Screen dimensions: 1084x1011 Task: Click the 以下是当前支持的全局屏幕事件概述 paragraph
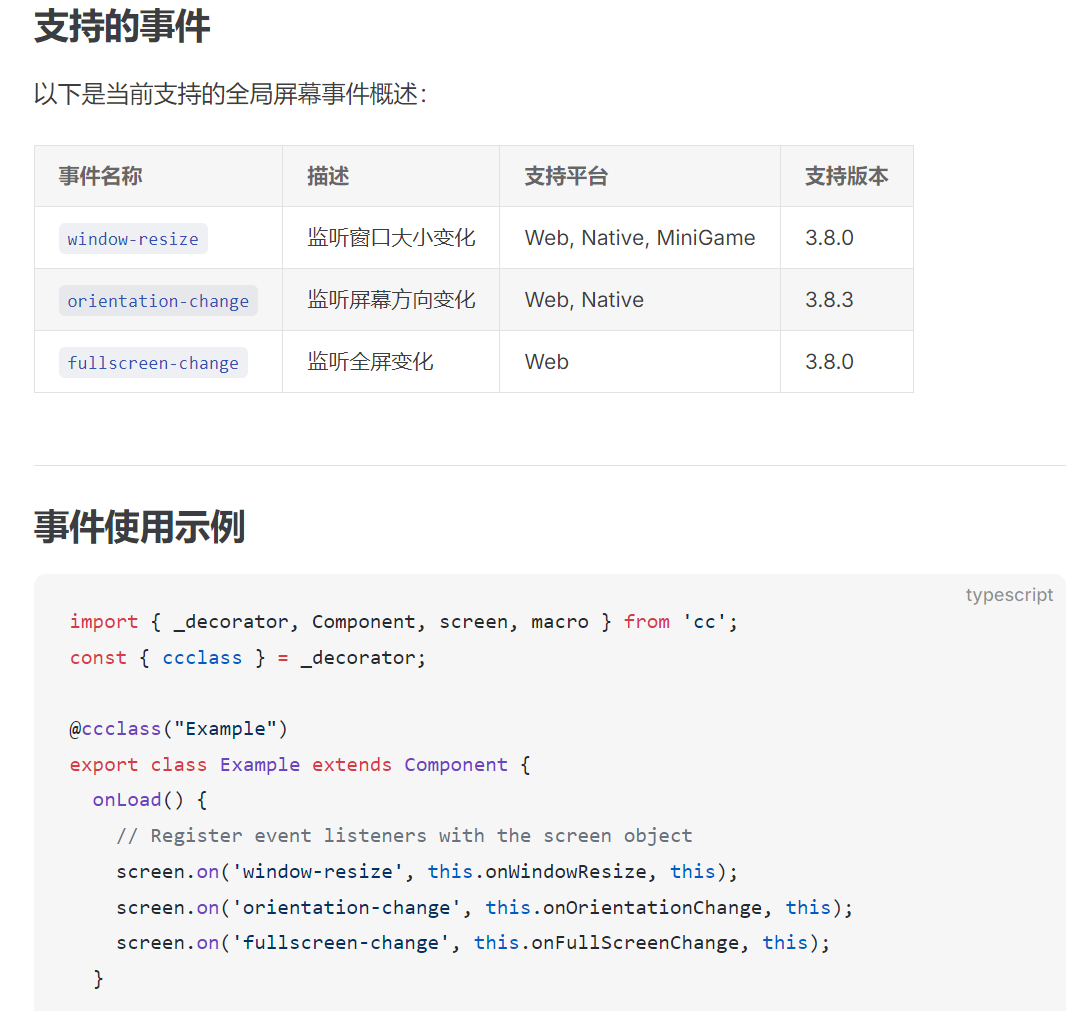pos(231,94)
